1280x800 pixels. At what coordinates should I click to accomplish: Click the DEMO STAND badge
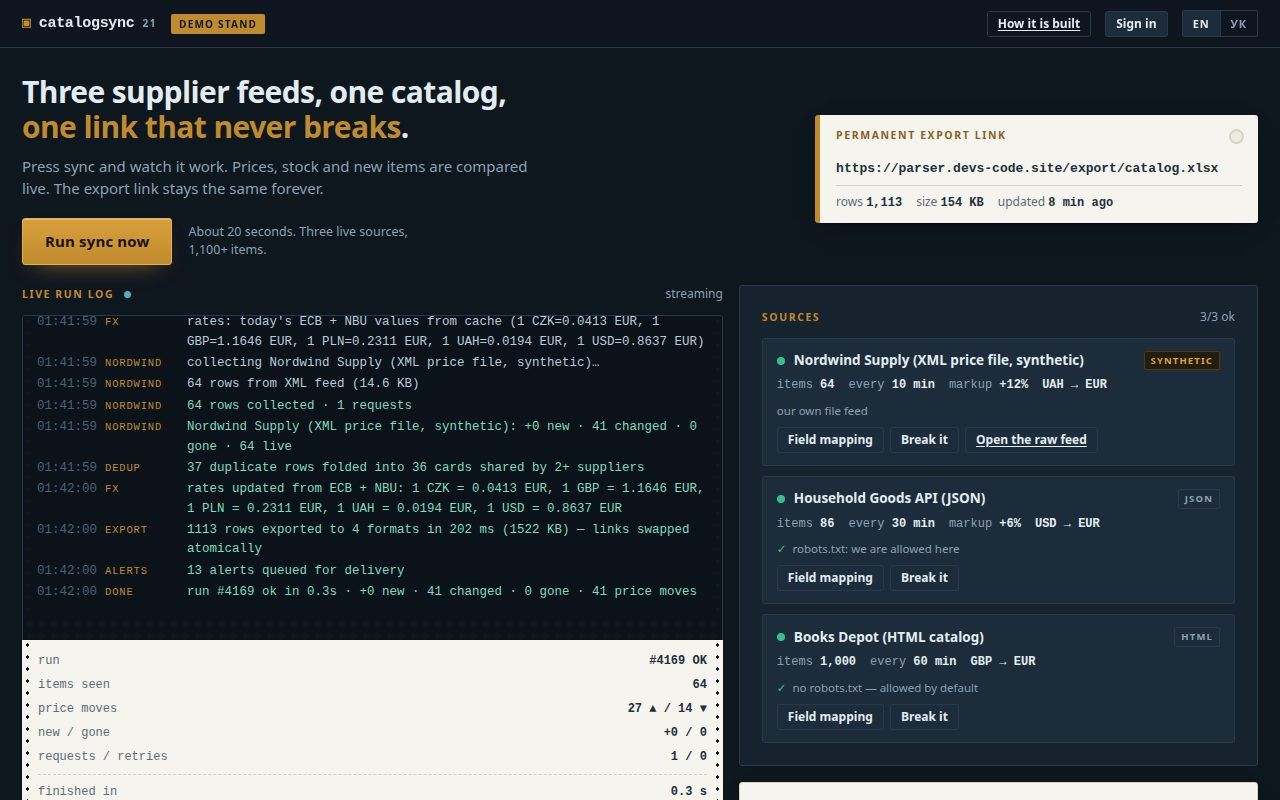tap(218, 24)
